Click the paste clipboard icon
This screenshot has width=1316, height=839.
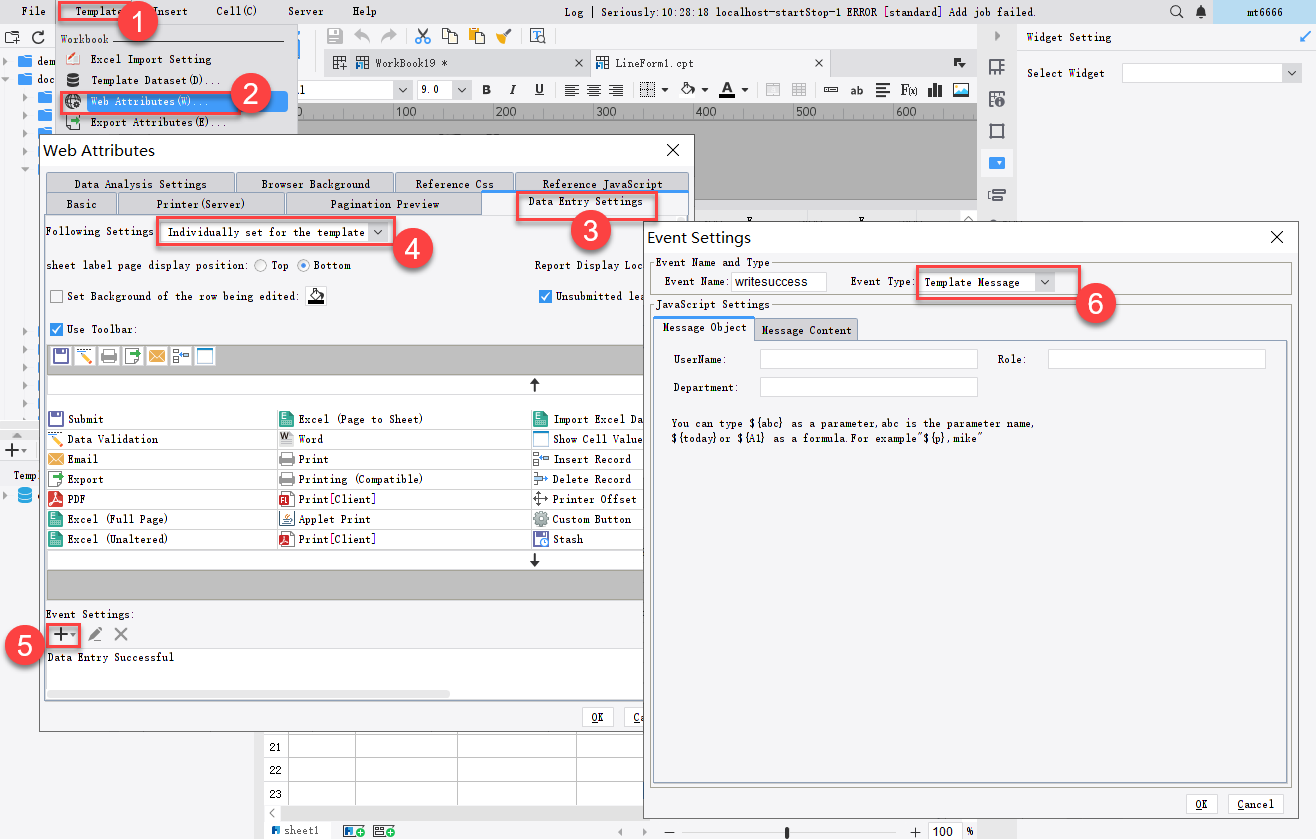(478, 36)
